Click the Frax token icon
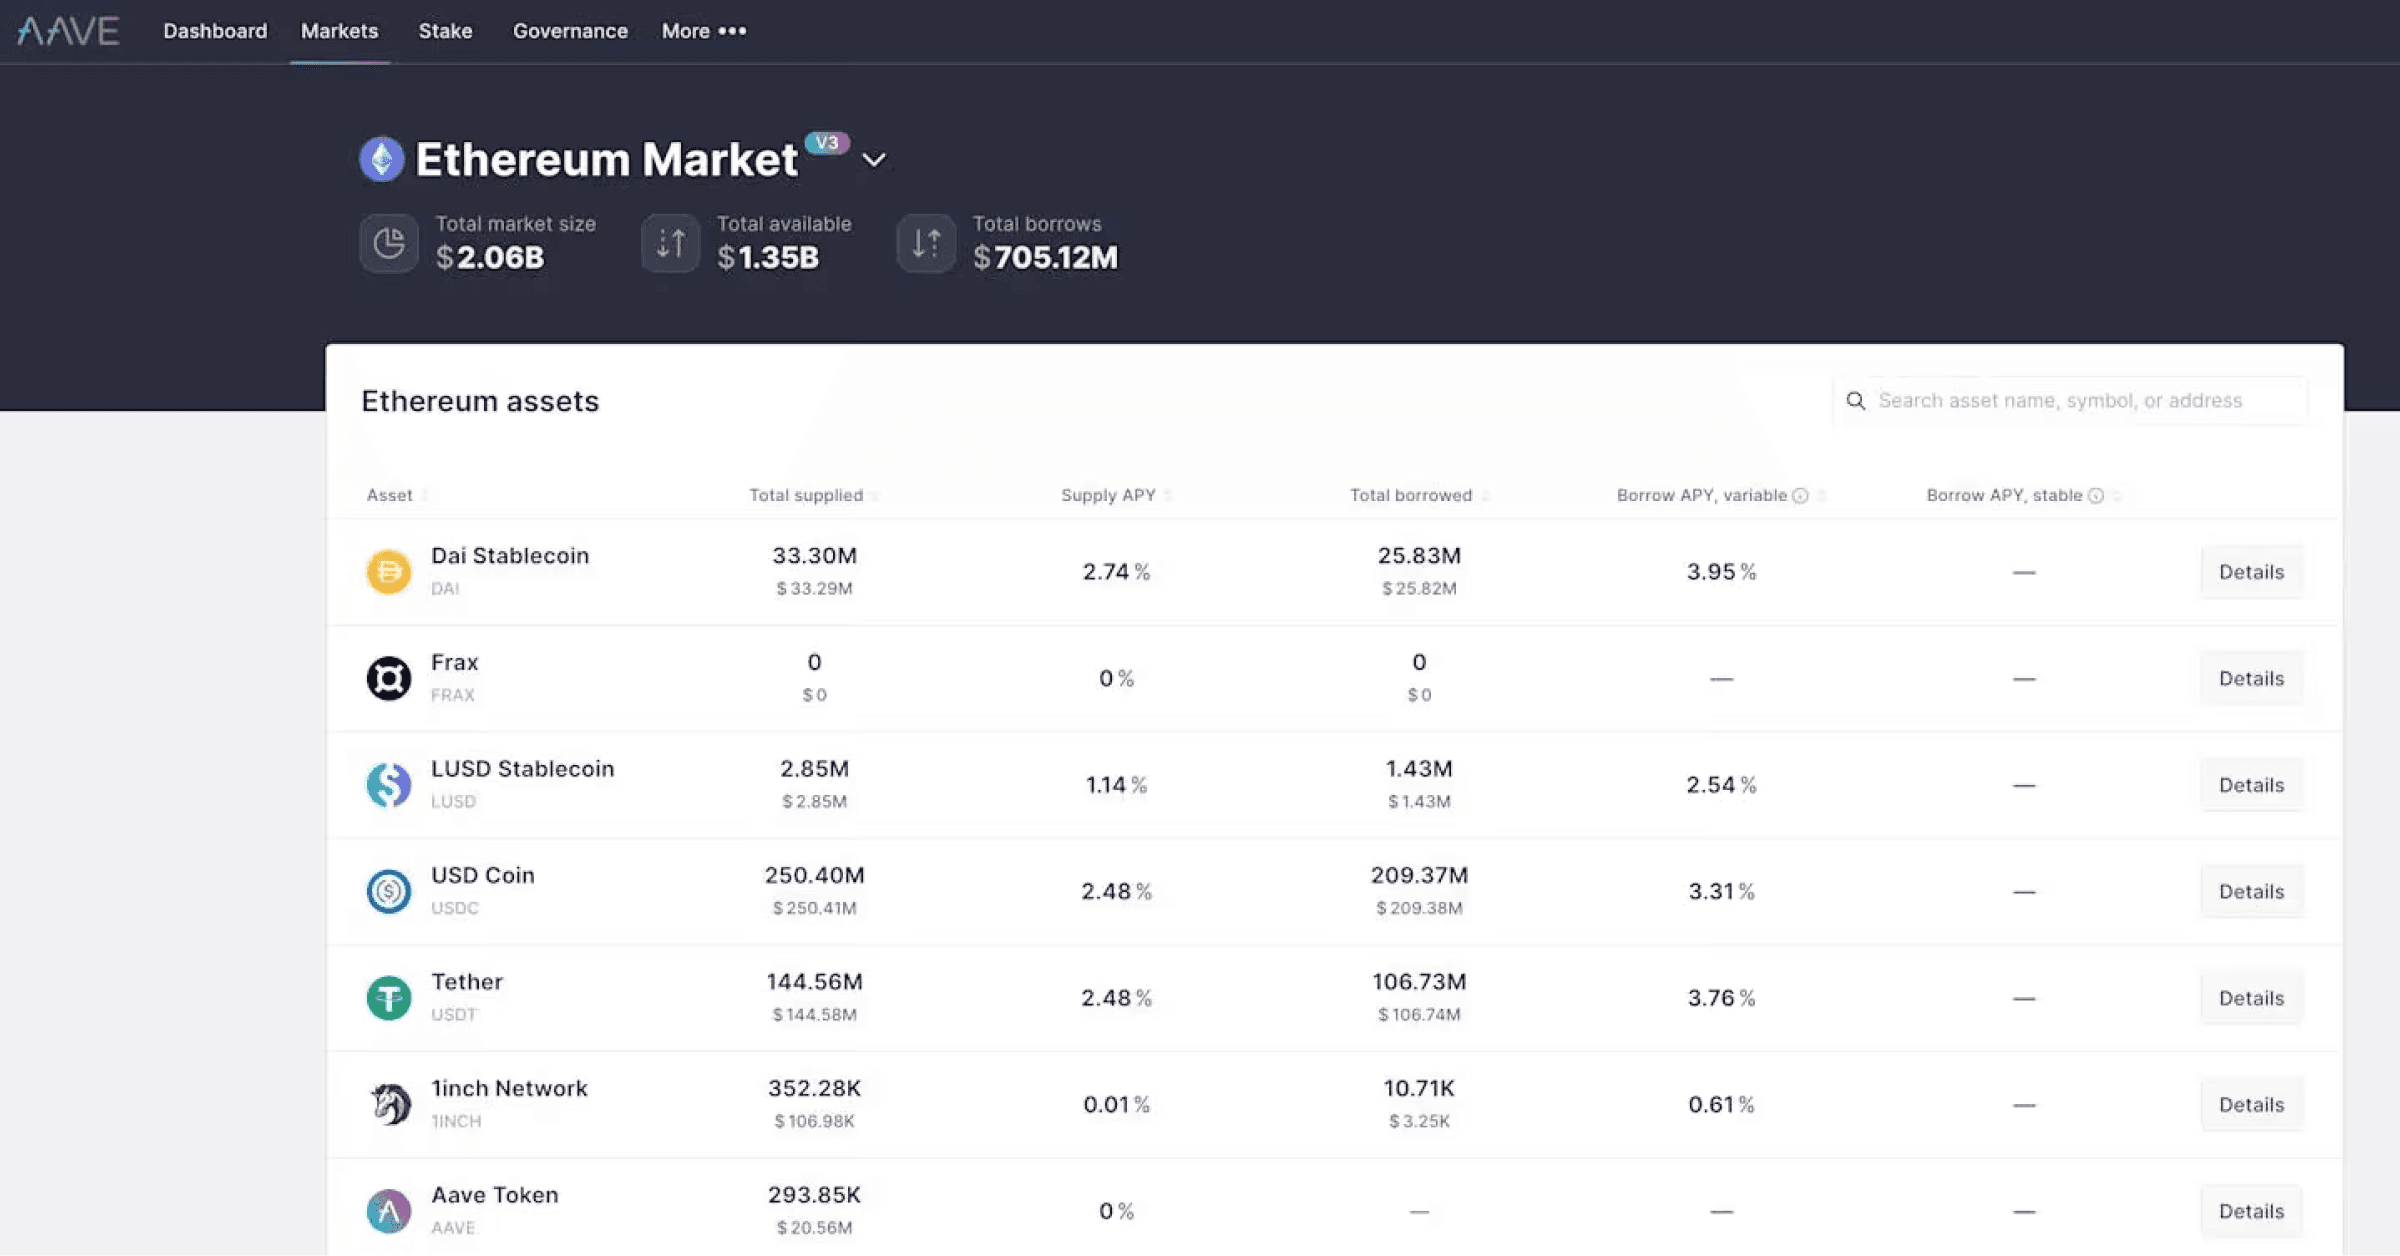 click(389, 678)
